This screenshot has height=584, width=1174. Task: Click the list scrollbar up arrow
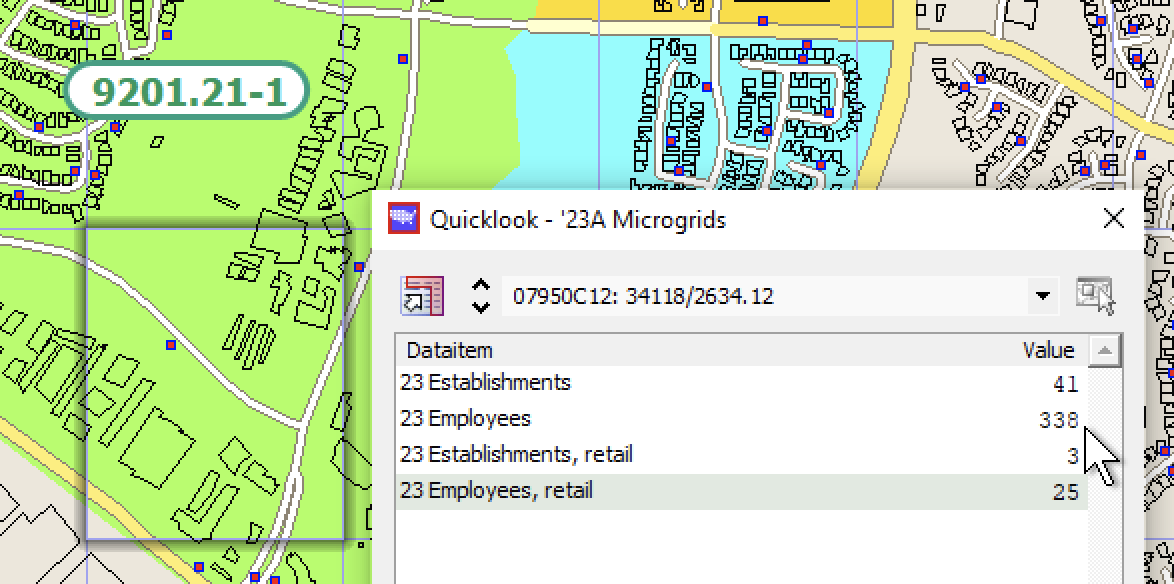1104,350
